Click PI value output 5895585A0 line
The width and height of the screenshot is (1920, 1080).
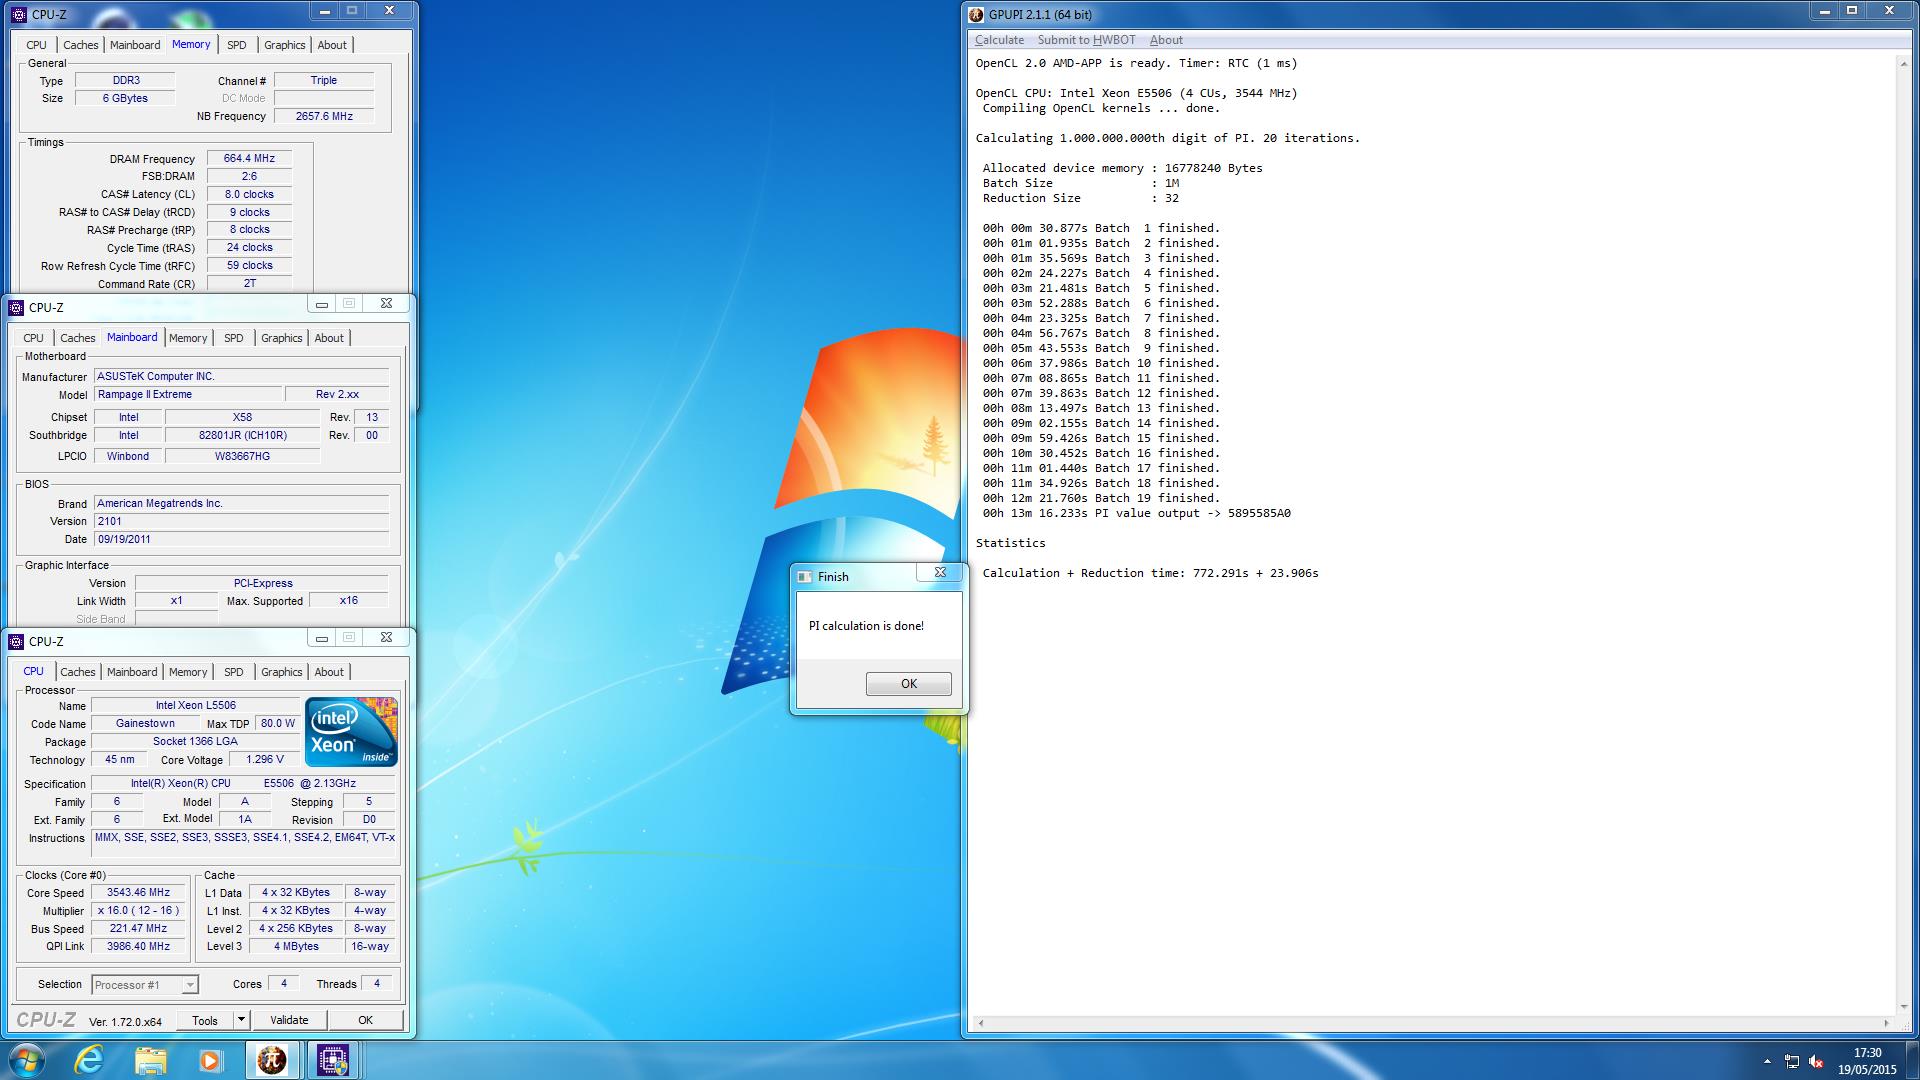1136,513
